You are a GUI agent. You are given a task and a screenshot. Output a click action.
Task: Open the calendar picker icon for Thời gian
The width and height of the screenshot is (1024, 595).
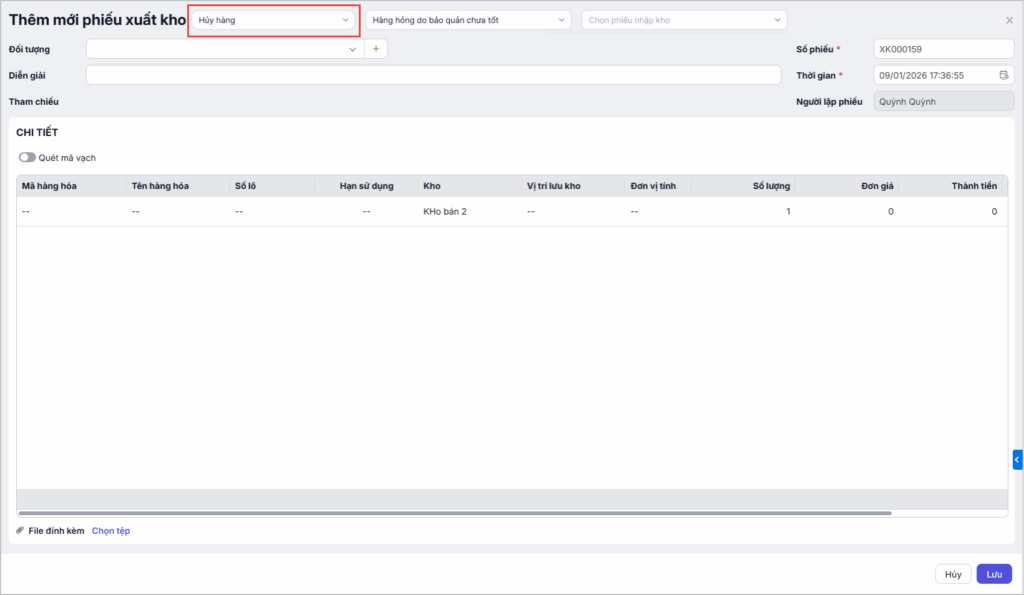pos(1004,75)
